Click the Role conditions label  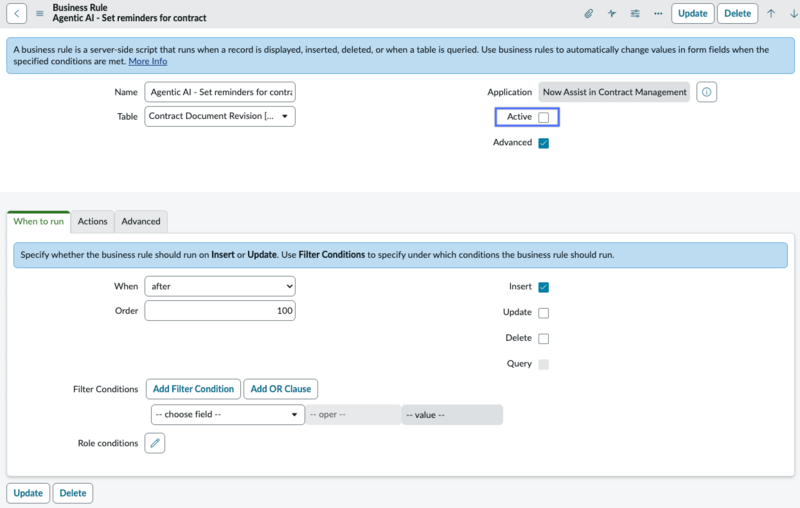click(x=108, y=443)
